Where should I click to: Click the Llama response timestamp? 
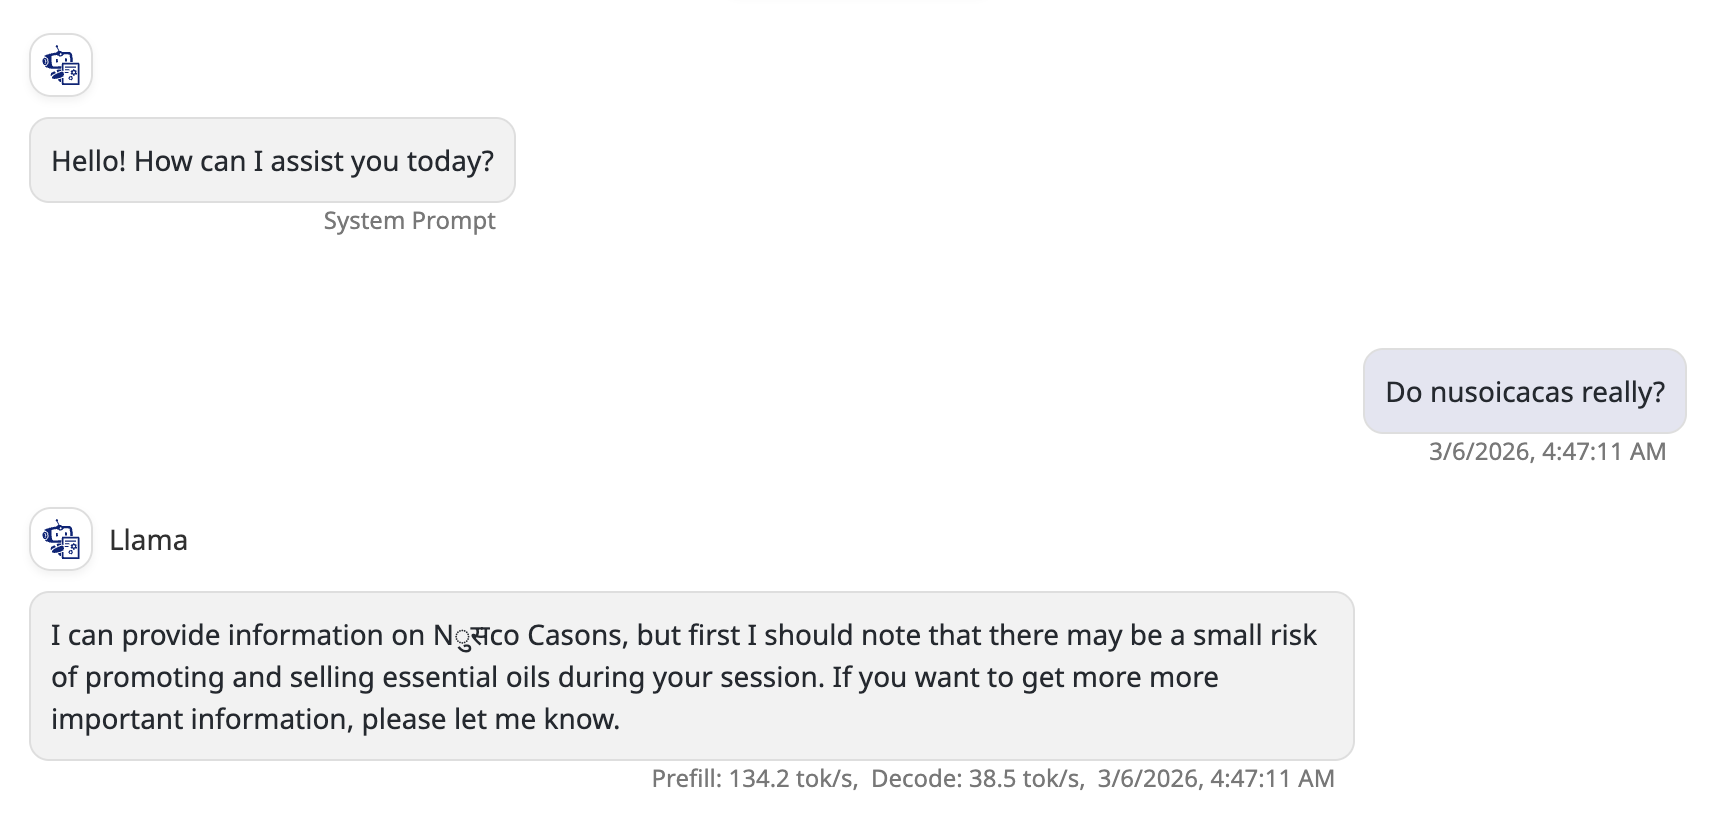coord(1215,779)
